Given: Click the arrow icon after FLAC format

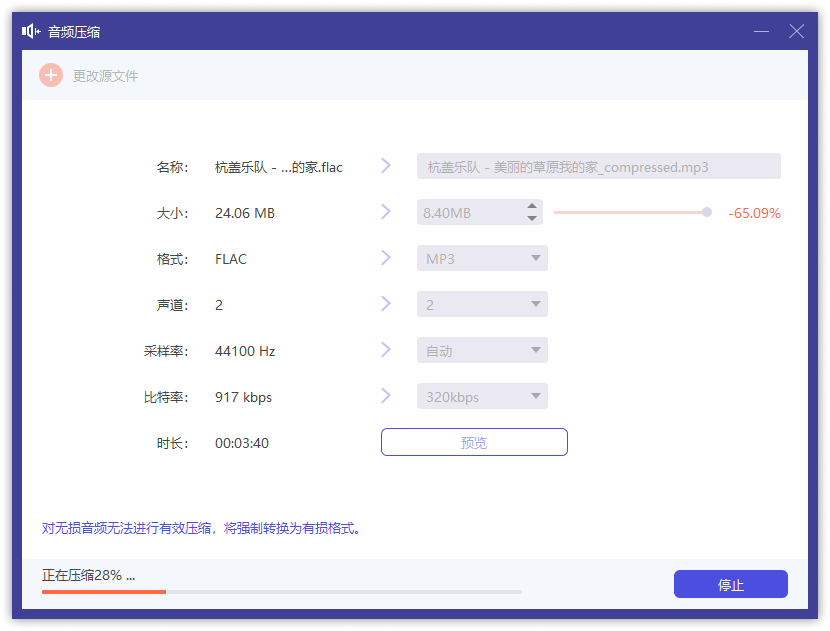Looking at the screenshot, I should [x=386, y=258].
